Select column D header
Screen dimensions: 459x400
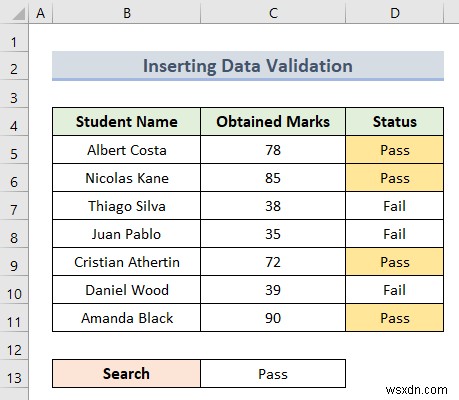click(395, 12)
